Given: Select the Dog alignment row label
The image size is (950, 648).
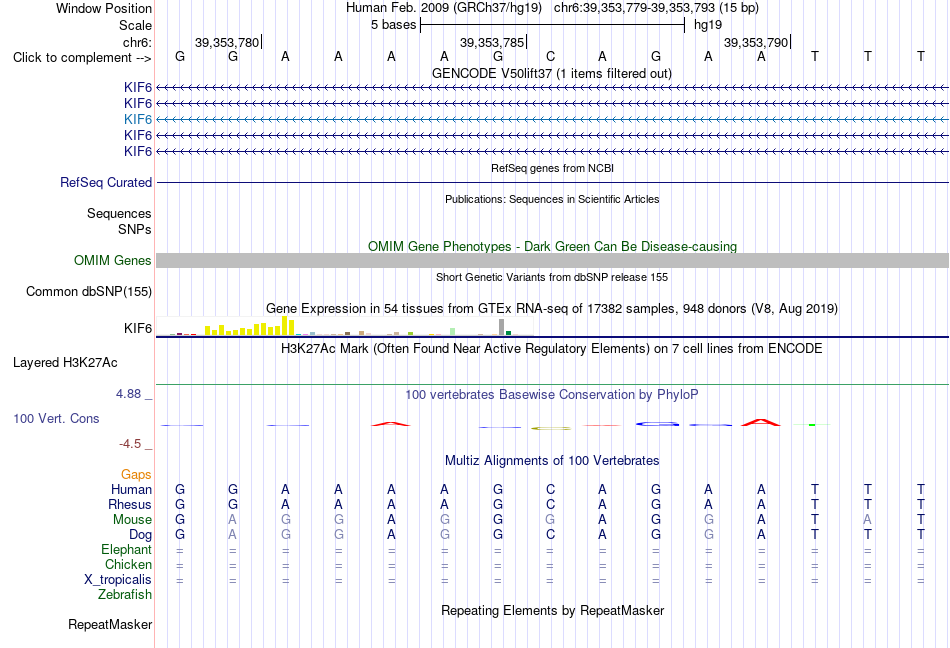Looking at the screenshot, I should click(x=141, y=535).
